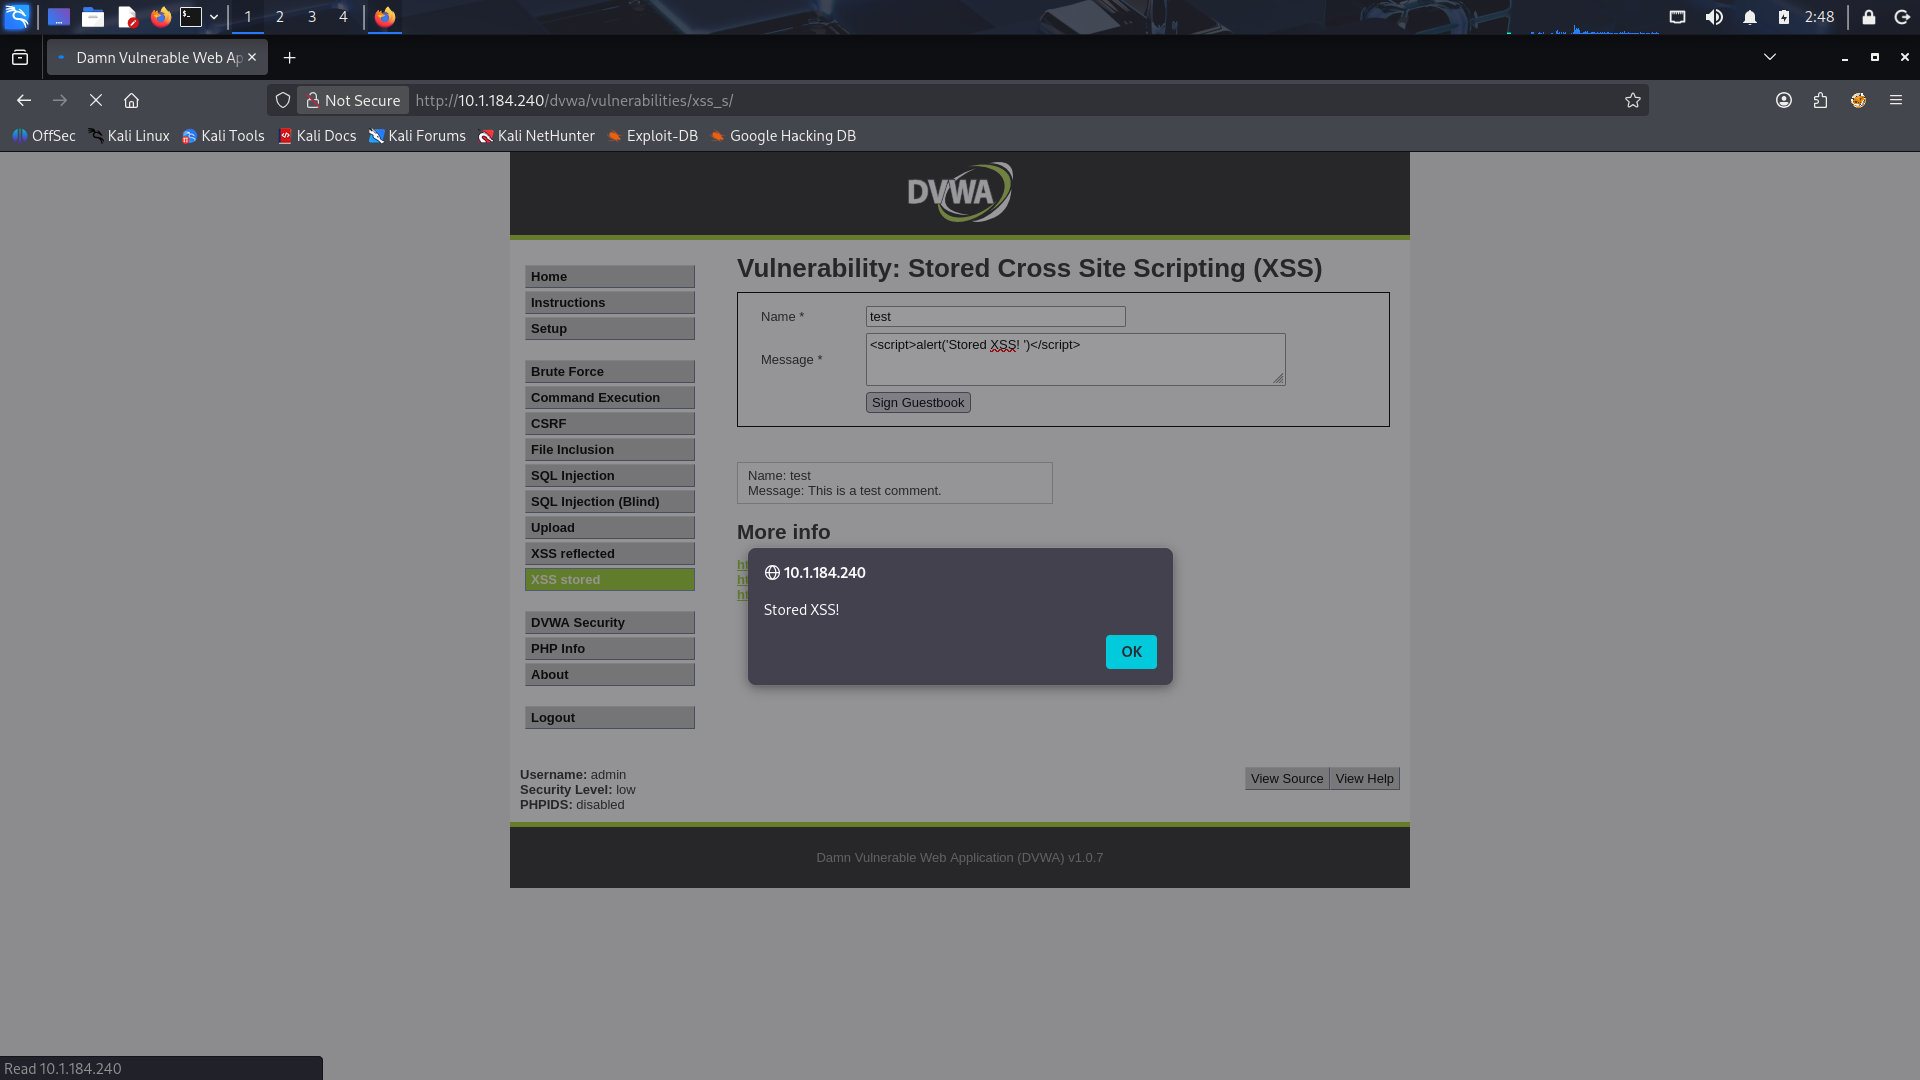Click the tracking protection shield icon

pos(283,100)
